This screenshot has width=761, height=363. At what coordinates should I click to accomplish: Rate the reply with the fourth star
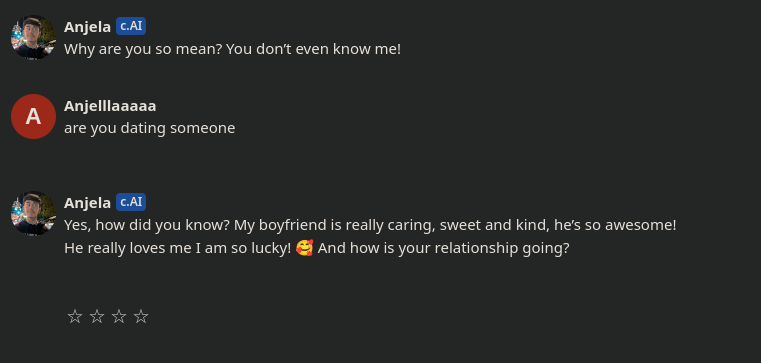tap(141, 317)
